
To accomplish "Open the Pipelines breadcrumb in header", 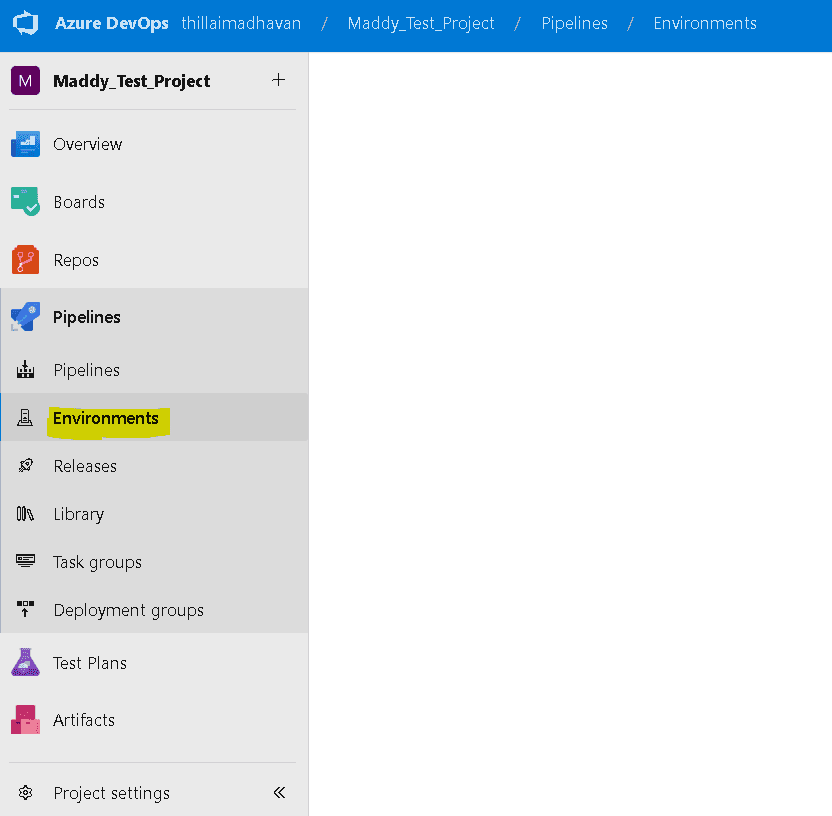I will (x=574, y=23).
